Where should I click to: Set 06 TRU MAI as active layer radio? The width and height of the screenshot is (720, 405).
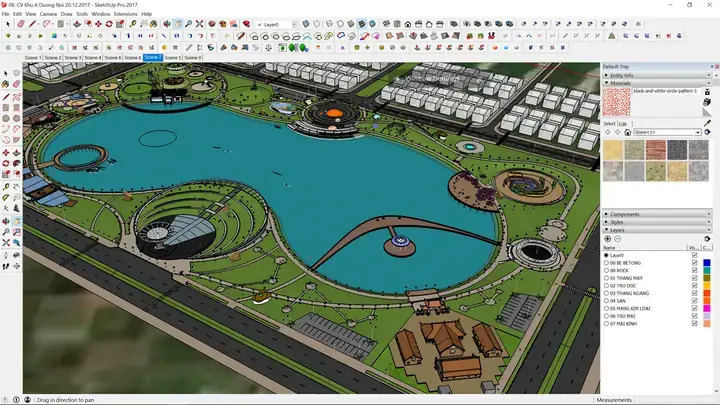pyautogui.click(x=606, y=316)
